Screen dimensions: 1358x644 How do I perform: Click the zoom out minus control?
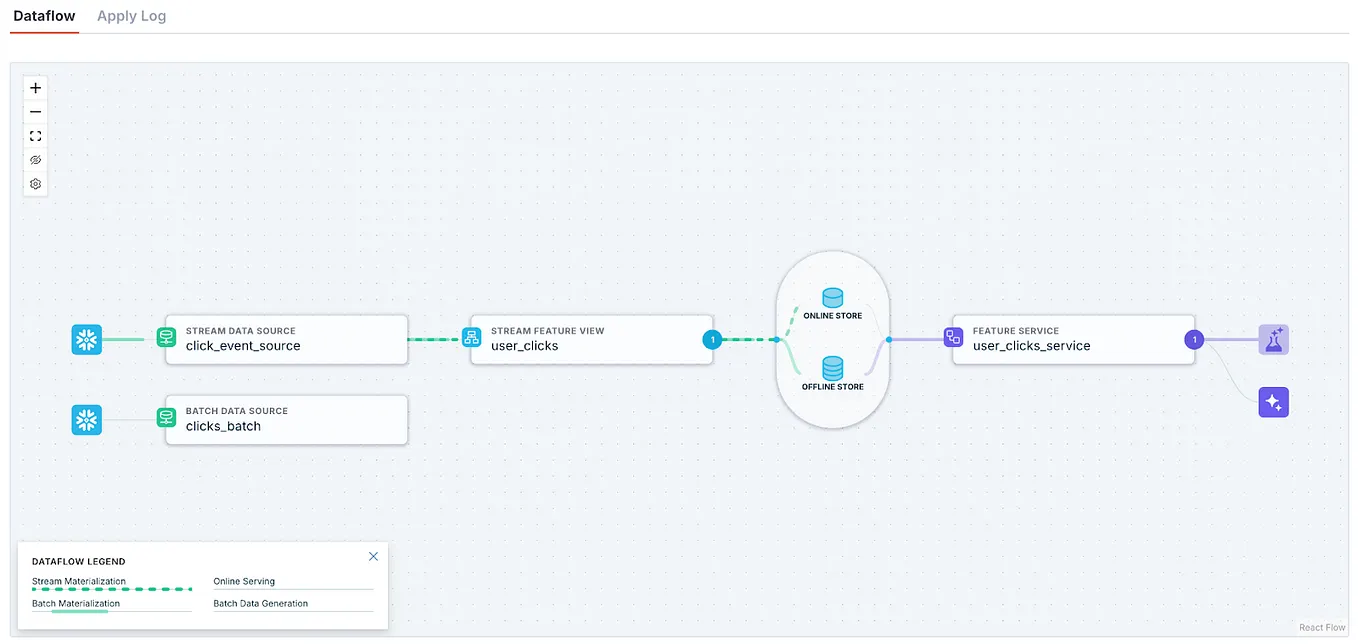point(36,112)
